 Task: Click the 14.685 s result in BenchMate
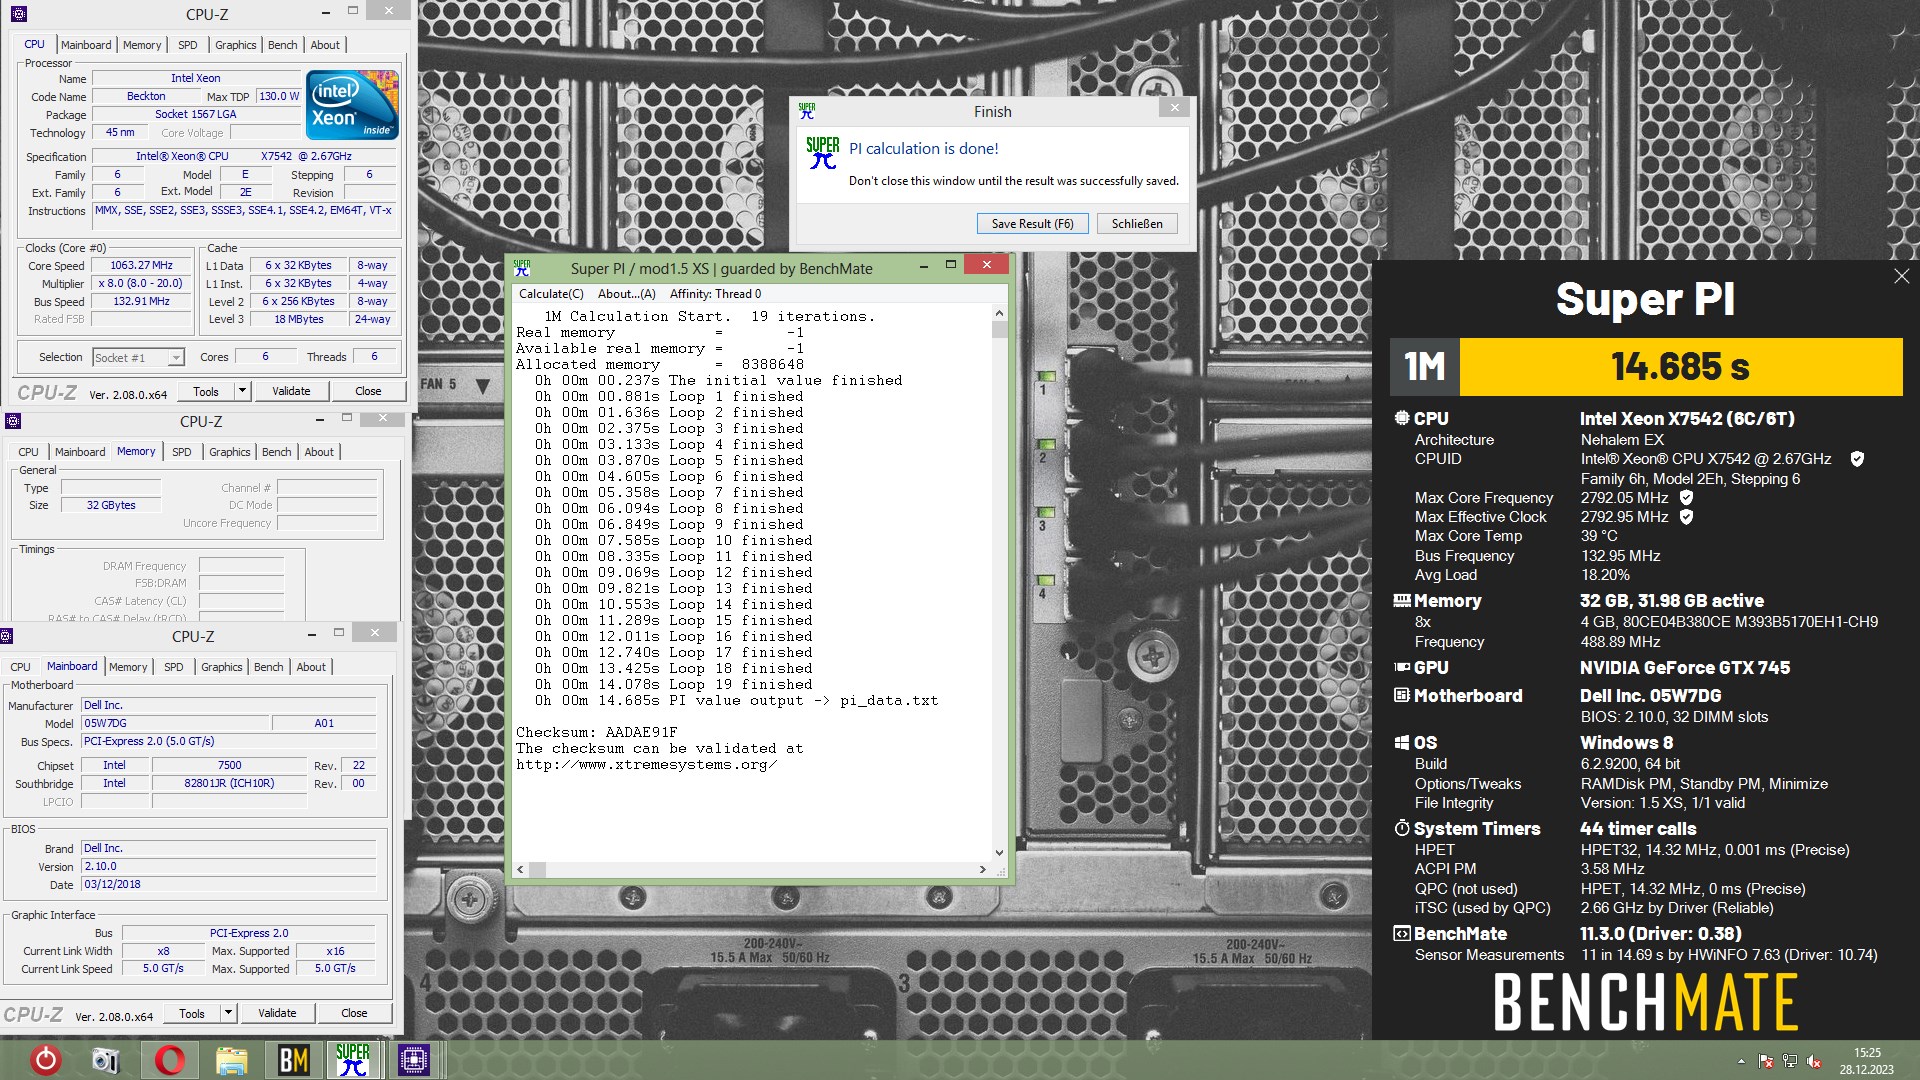[1680, 367]
